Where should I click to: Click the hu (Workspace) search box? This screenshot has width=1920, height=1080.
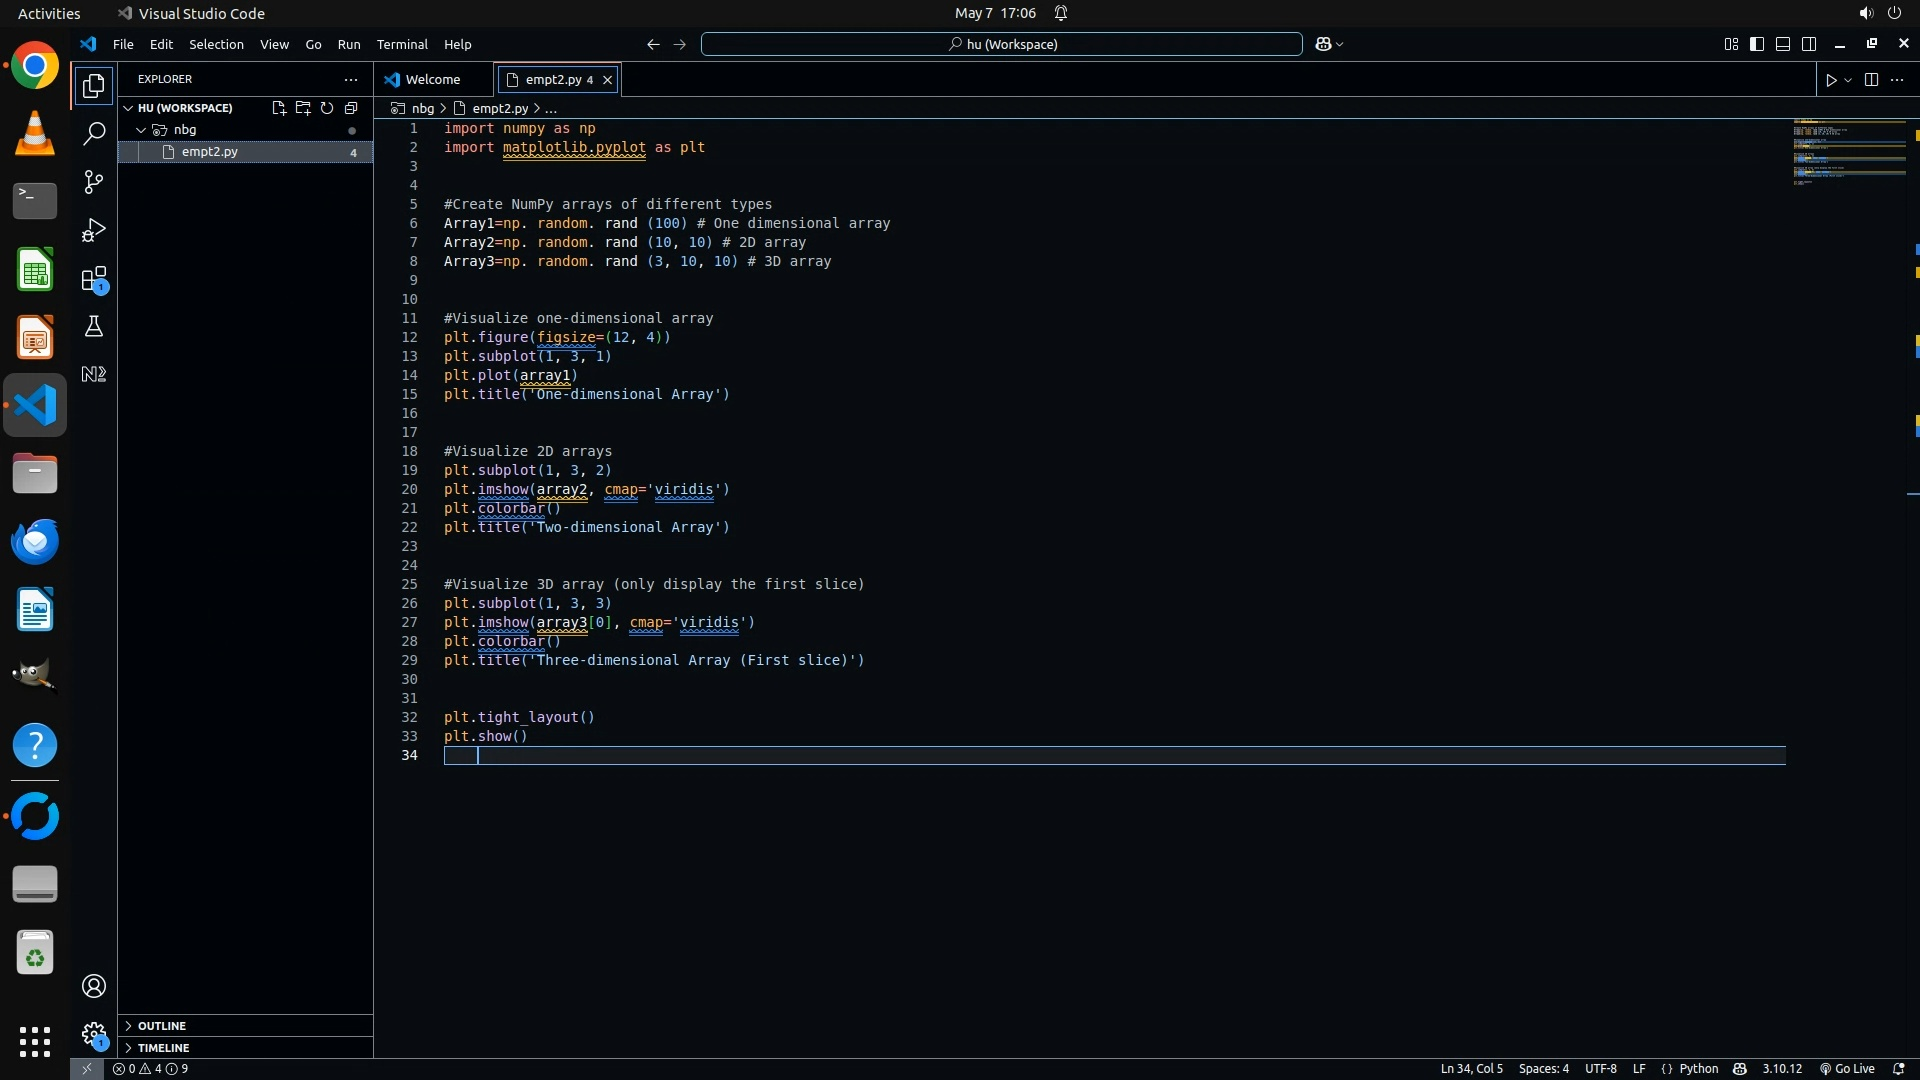click(1002, 44)
